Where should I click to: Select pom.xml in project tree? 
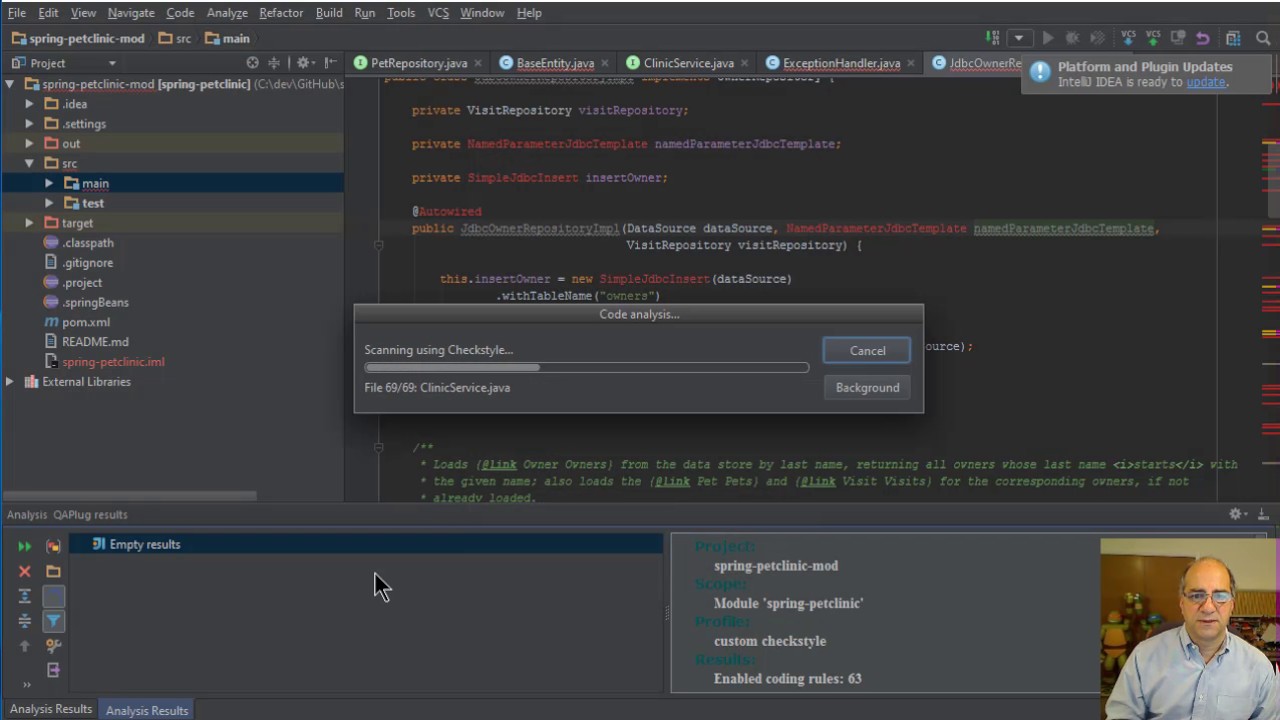point(86,322)
